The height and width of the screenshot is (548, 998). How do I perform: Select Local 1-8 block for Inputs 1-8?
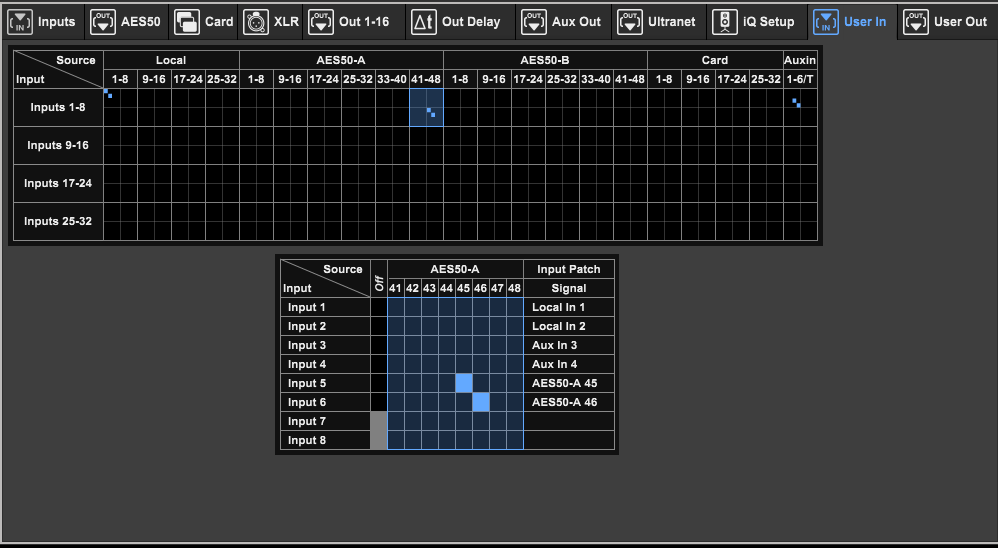[x=120, y=108]
